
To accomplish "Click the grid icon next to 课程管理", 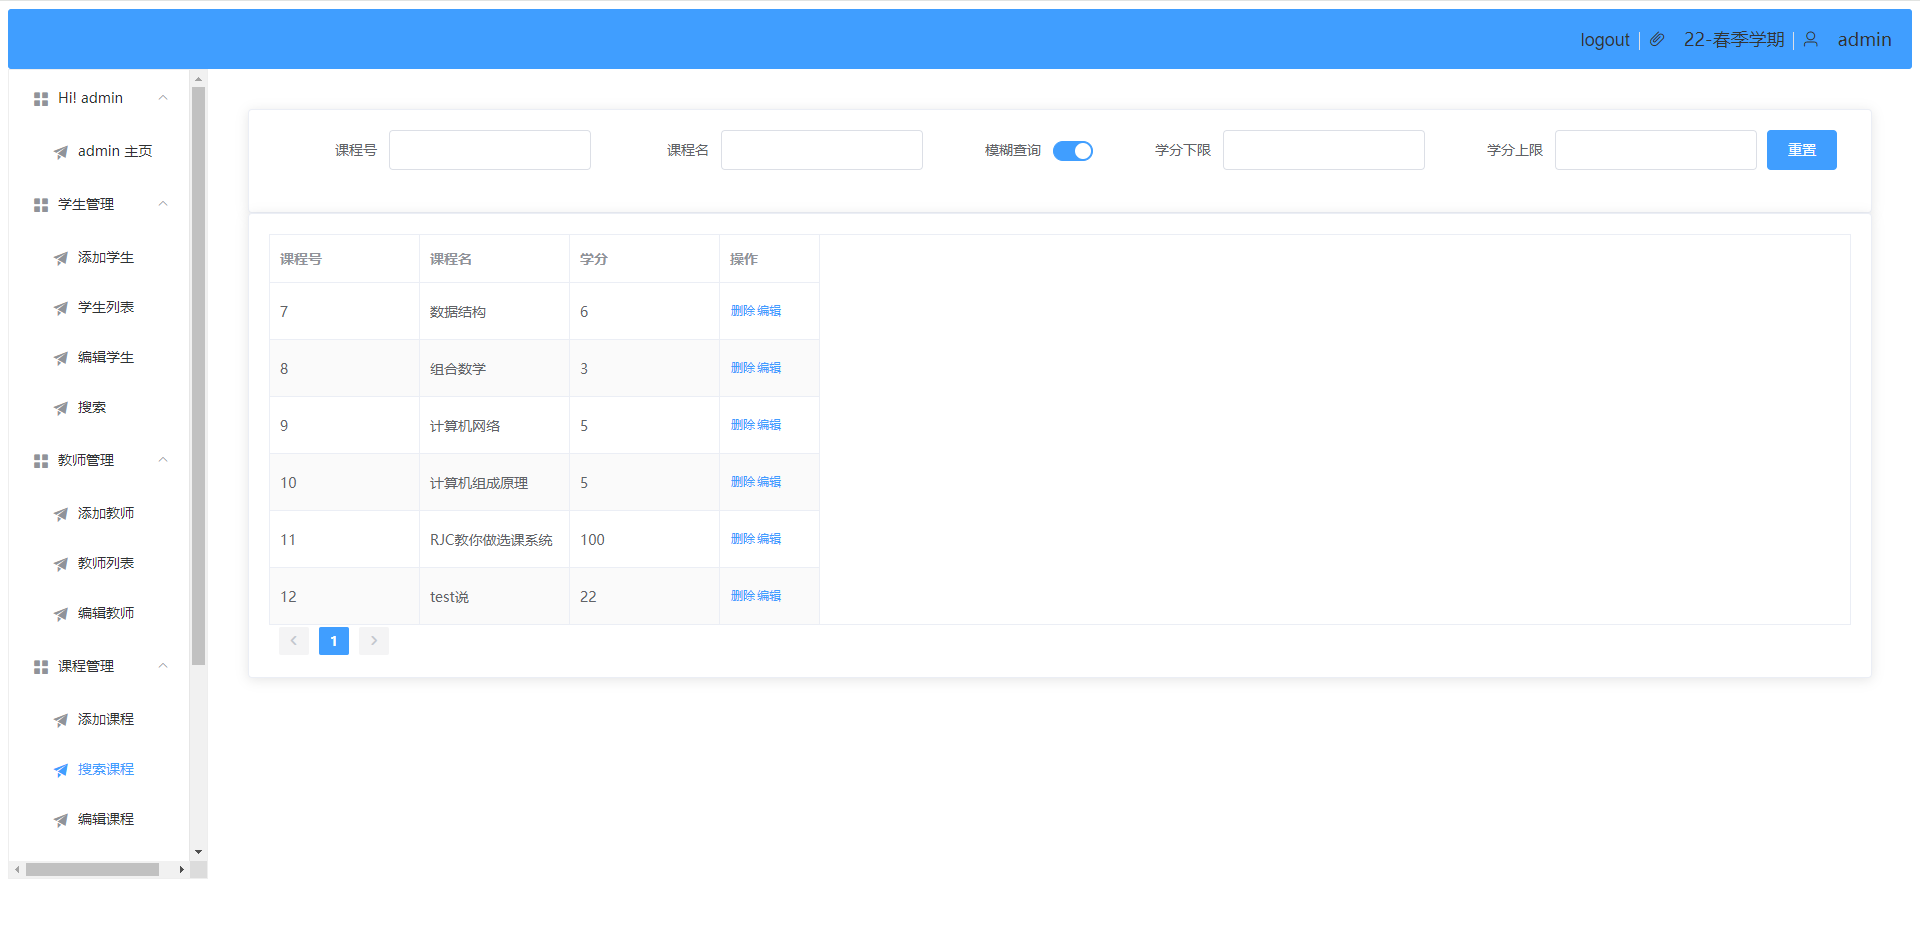I will (41, 667).
